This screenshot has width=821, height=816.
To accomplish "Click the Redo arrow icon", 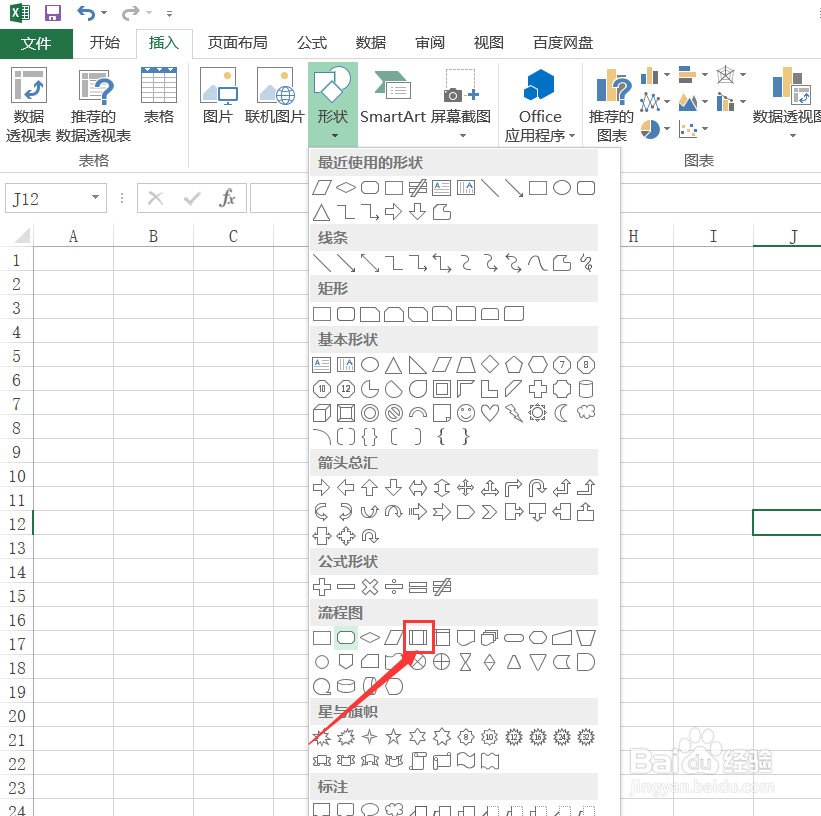I will pos(130,13).
